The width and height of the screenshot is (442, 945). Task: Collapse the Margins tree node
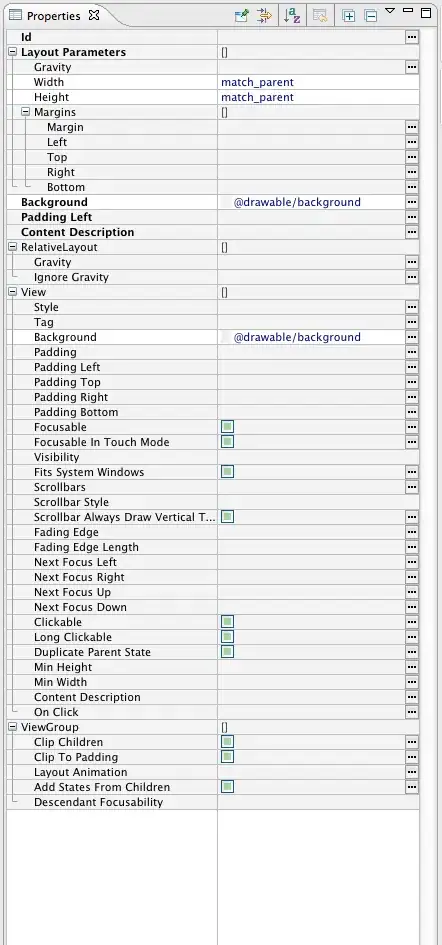(25, 112)
